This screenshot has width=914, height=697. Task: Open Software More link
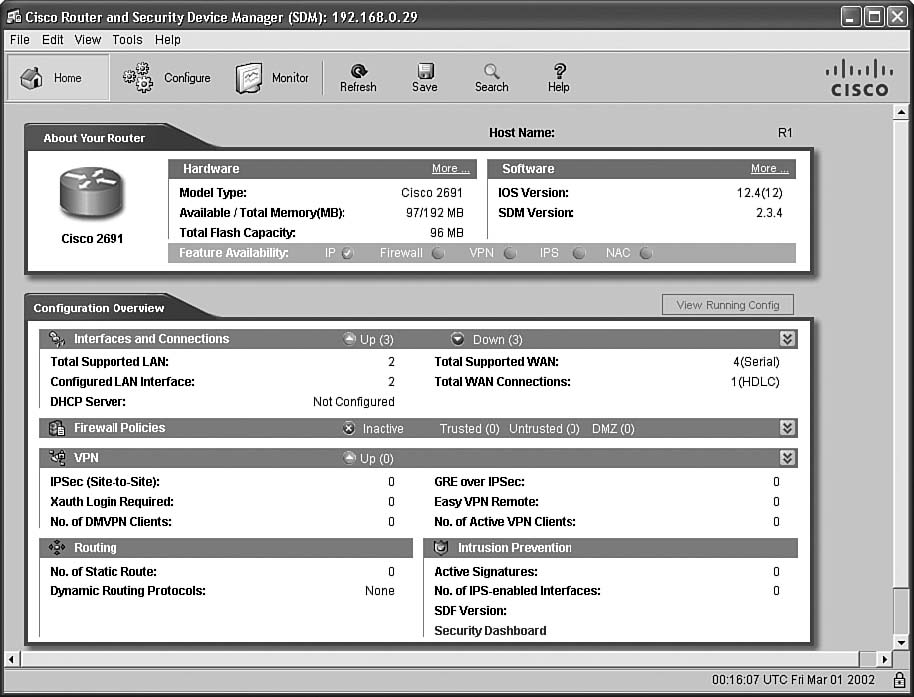tap(769, 168)
